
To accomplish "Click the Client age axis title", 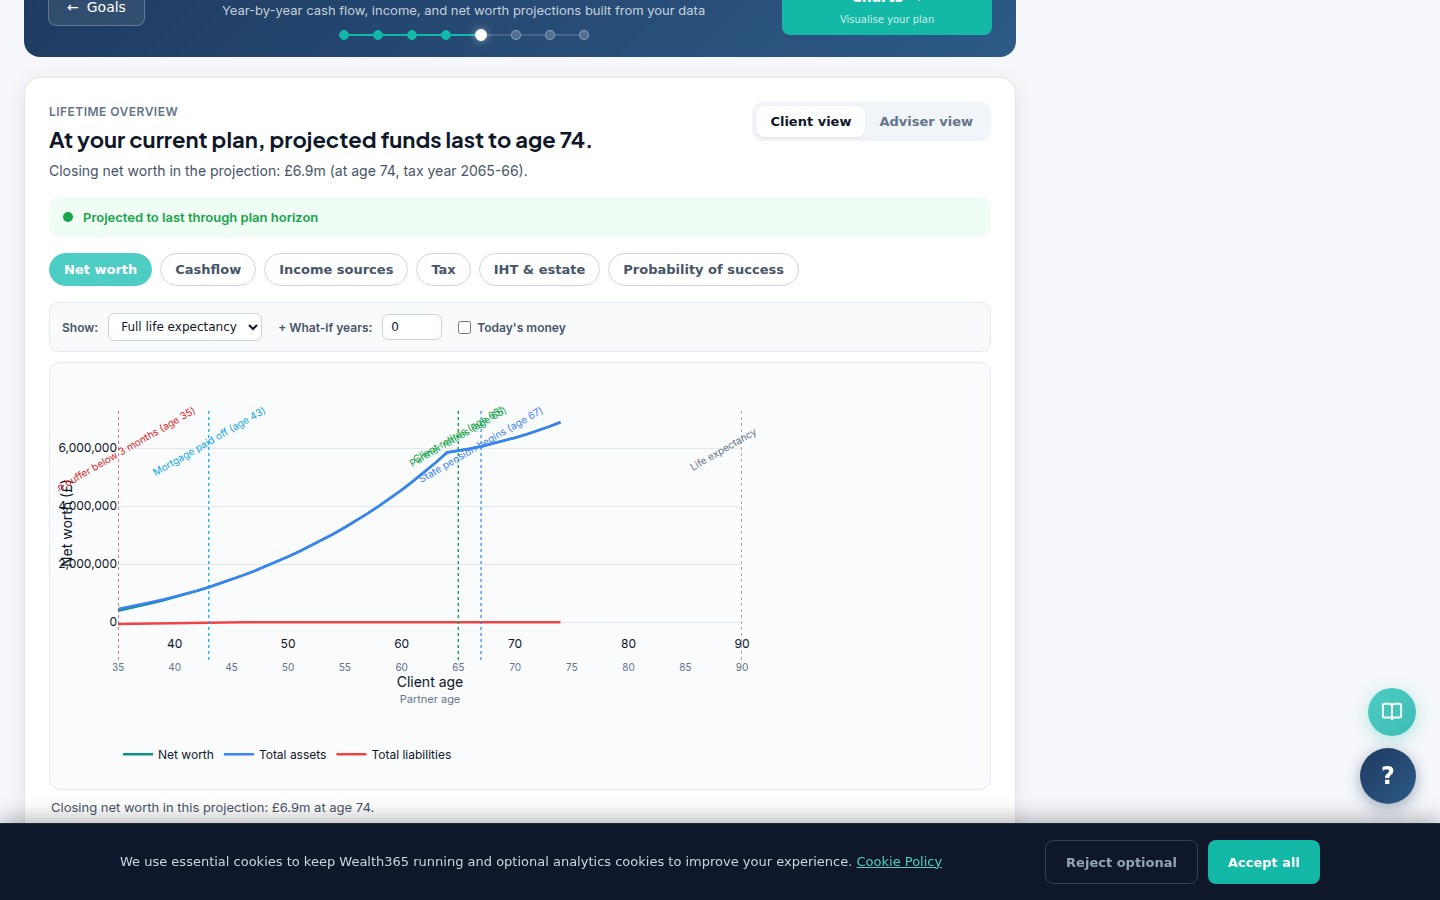I will click(x=430, y=682).
